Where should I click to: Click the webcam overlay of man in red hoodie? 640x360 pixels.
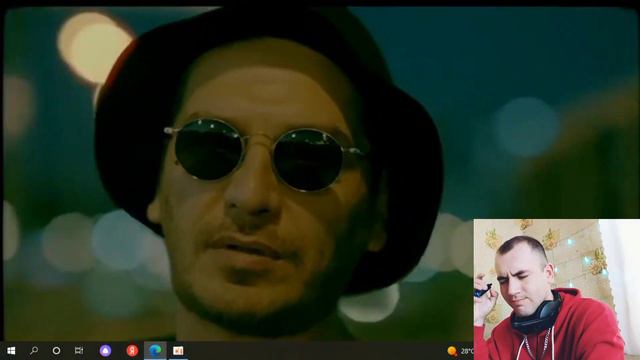(x=557, y=289)
